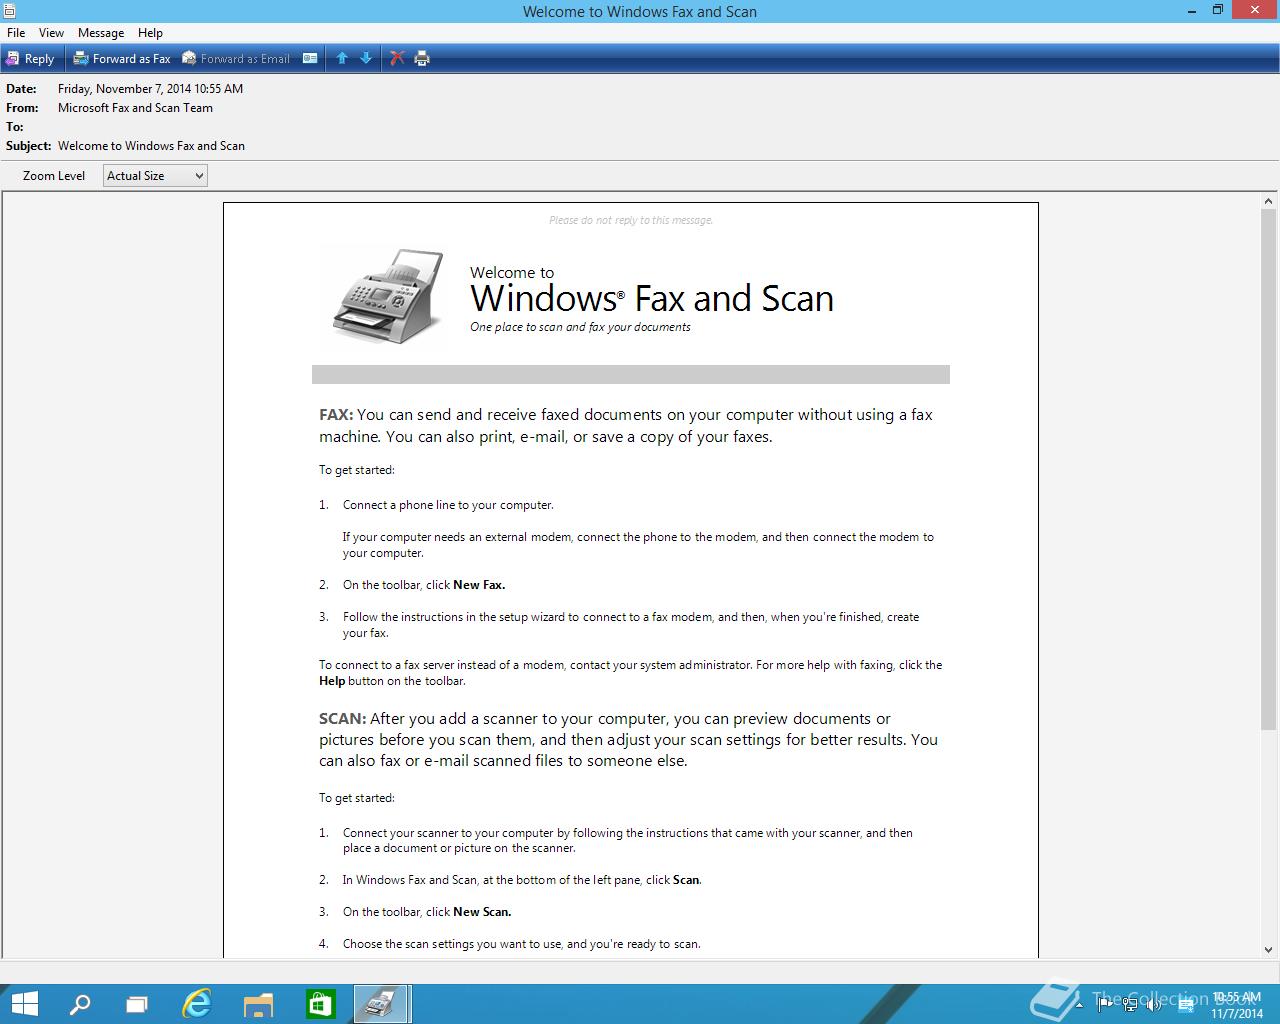Screen dimensions: 1280x1024
Task: Open the File menu
Action: tap(16, 33)
